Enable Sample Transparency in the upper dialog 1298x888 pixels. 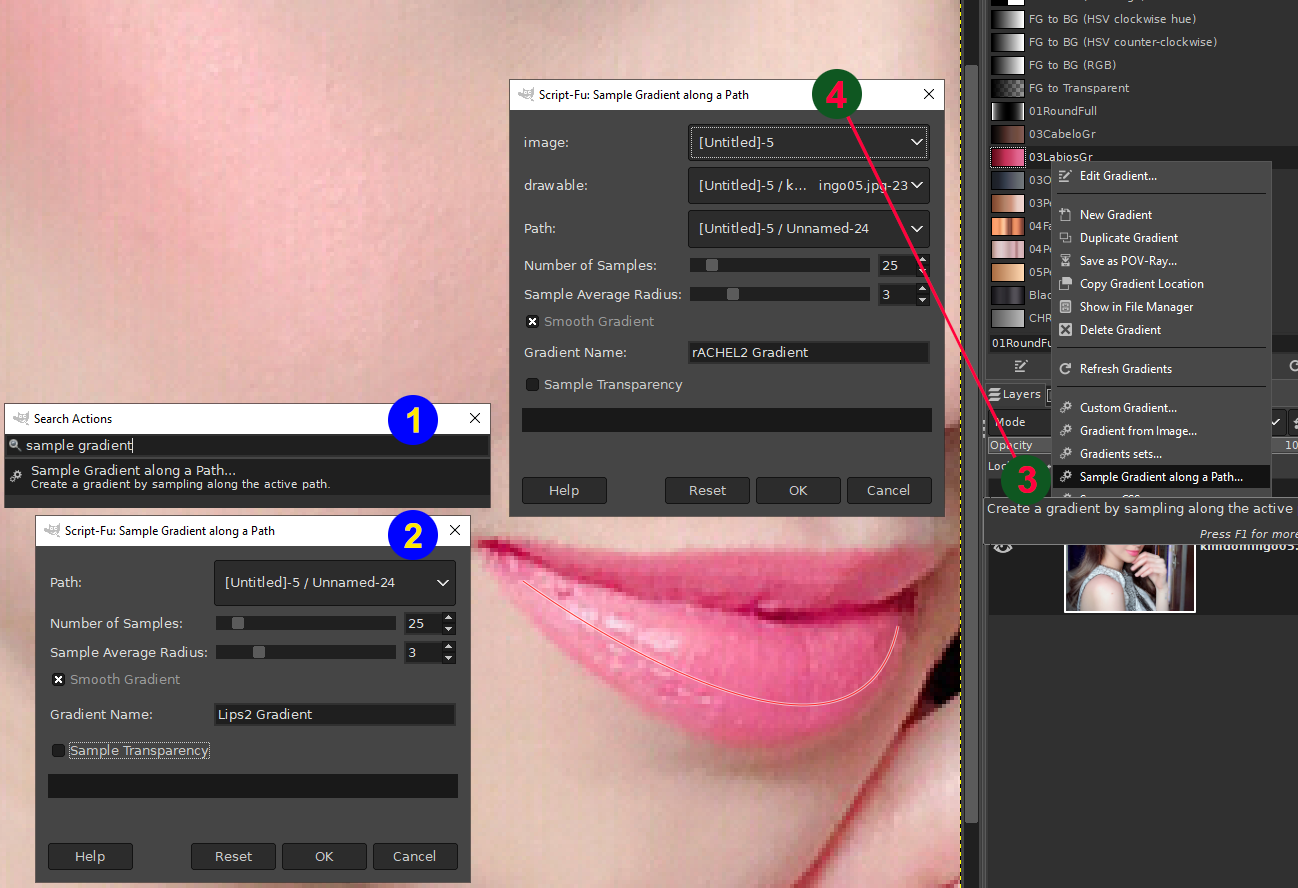pyautogui.click(x=533, y=385)
